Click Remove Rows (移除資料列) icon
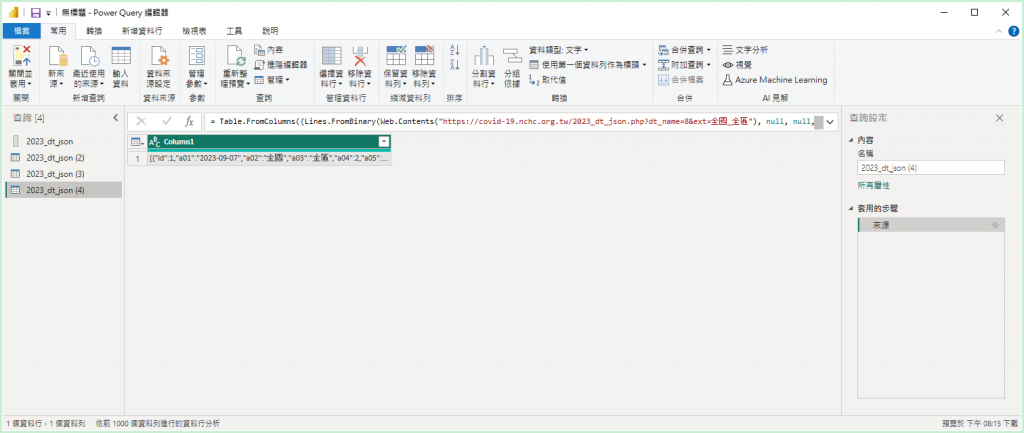Screen dimensions: 1024x433 pos(424,56)
